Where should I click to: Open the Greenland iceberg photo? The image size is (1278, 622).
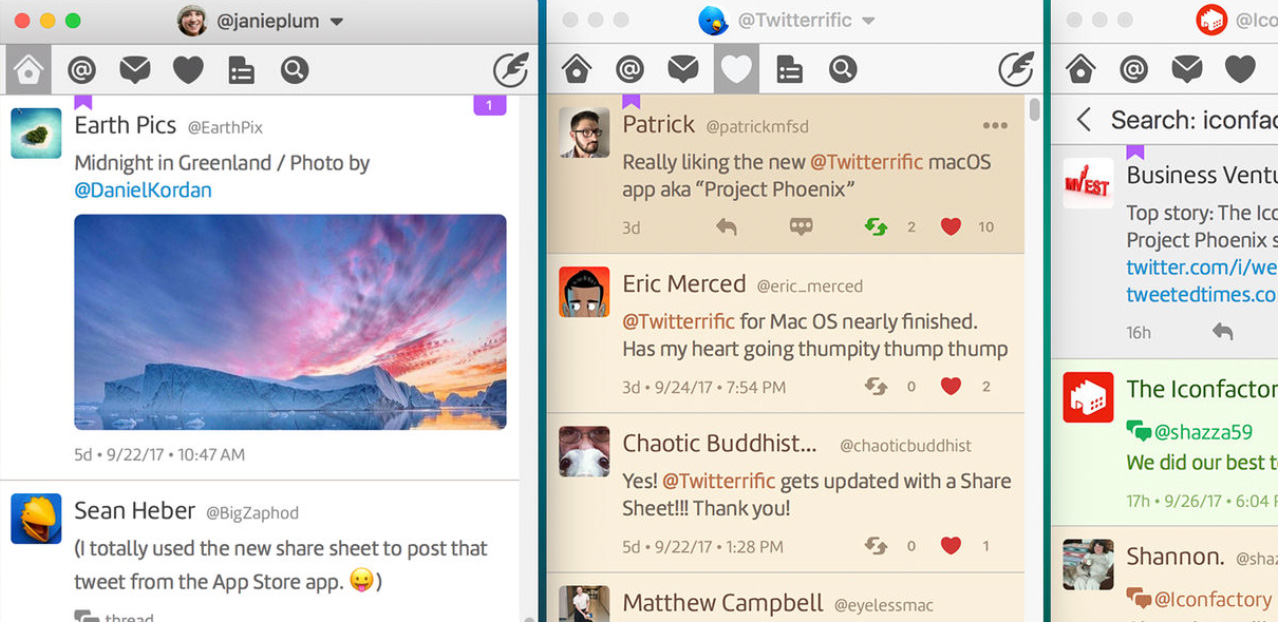tap(290, 322)
